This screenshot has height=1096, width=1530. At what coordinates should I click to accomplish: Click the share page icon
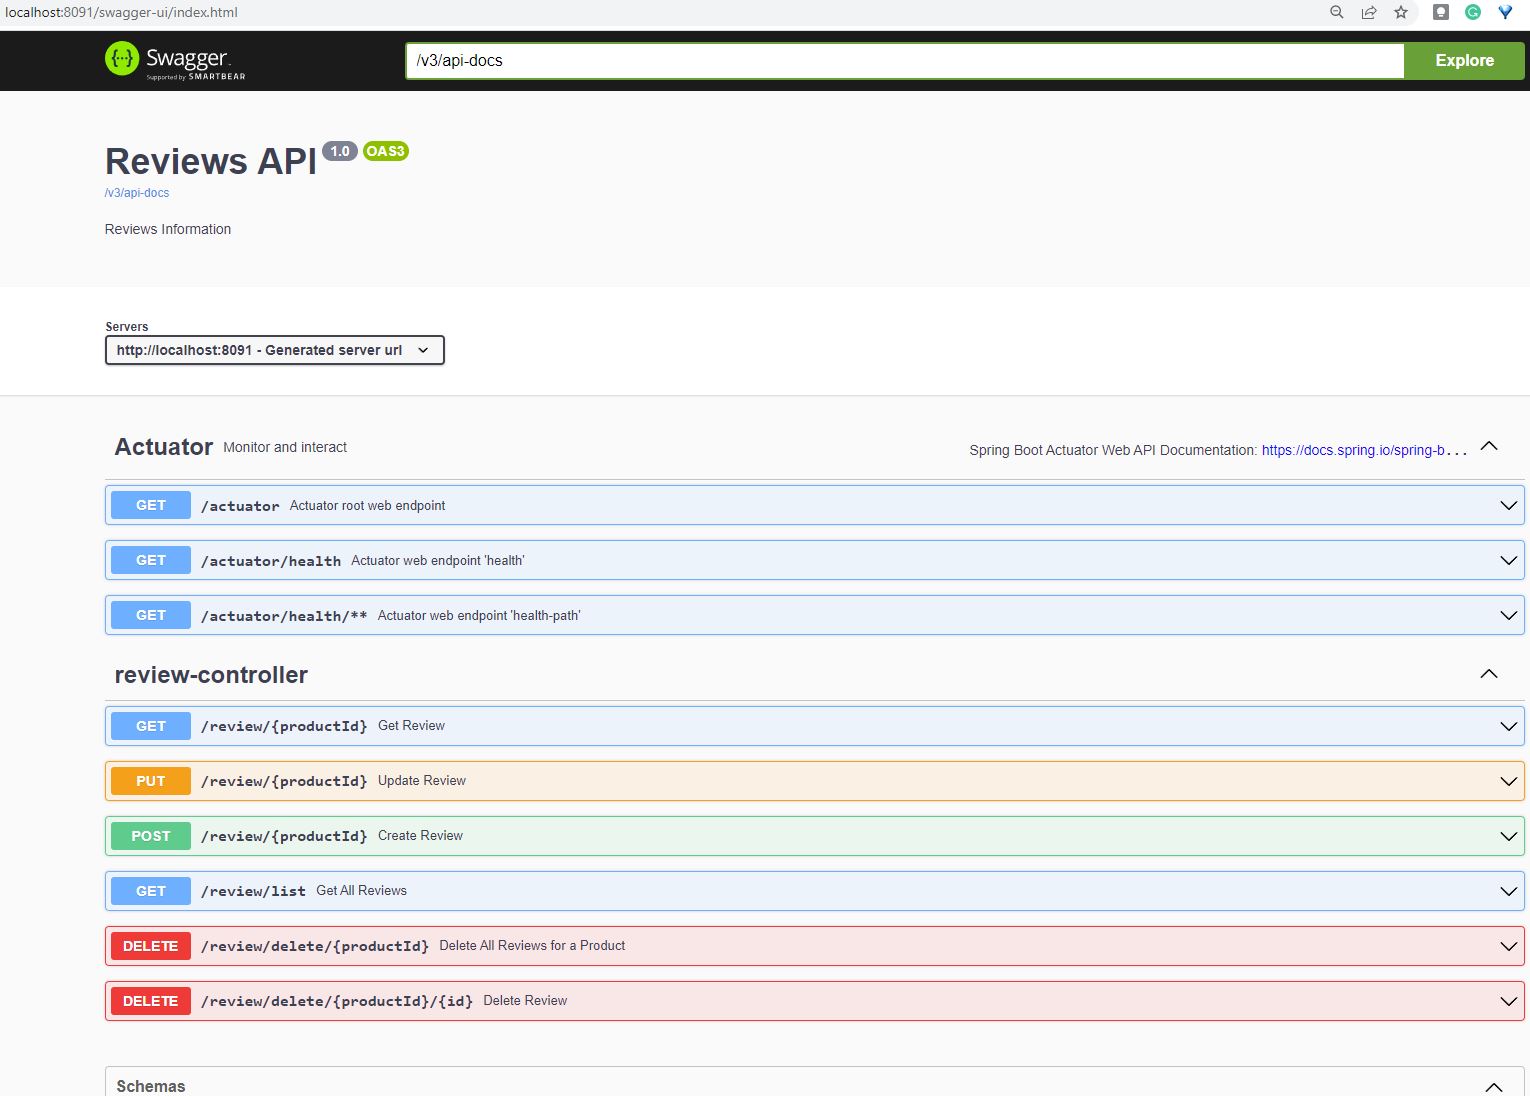1369,13
